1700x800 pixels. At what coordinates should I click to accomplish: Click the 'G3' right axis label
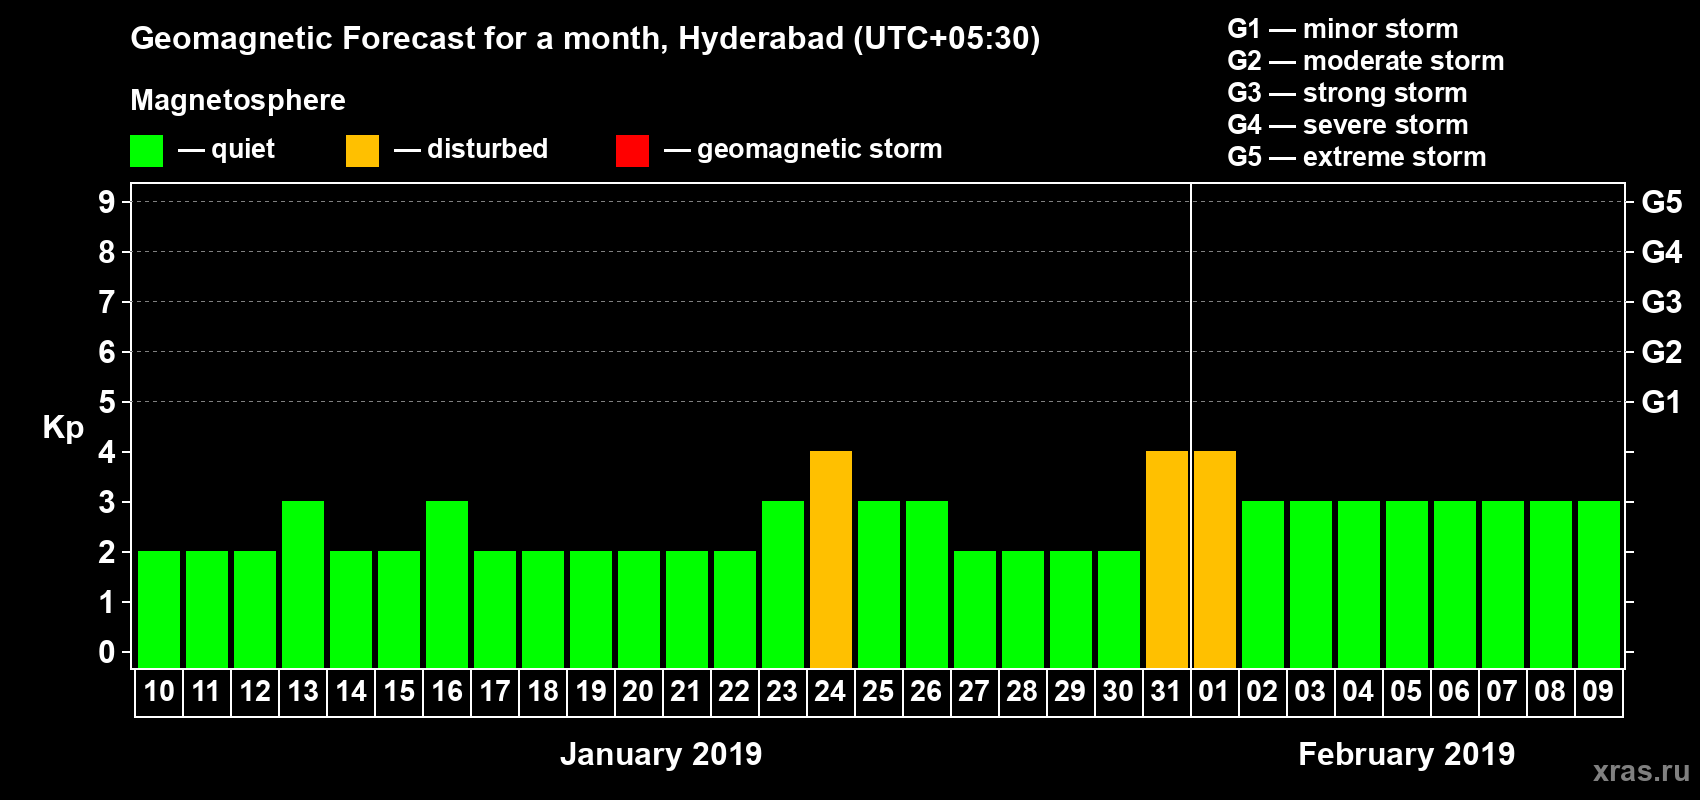(x=1662, y=302)
